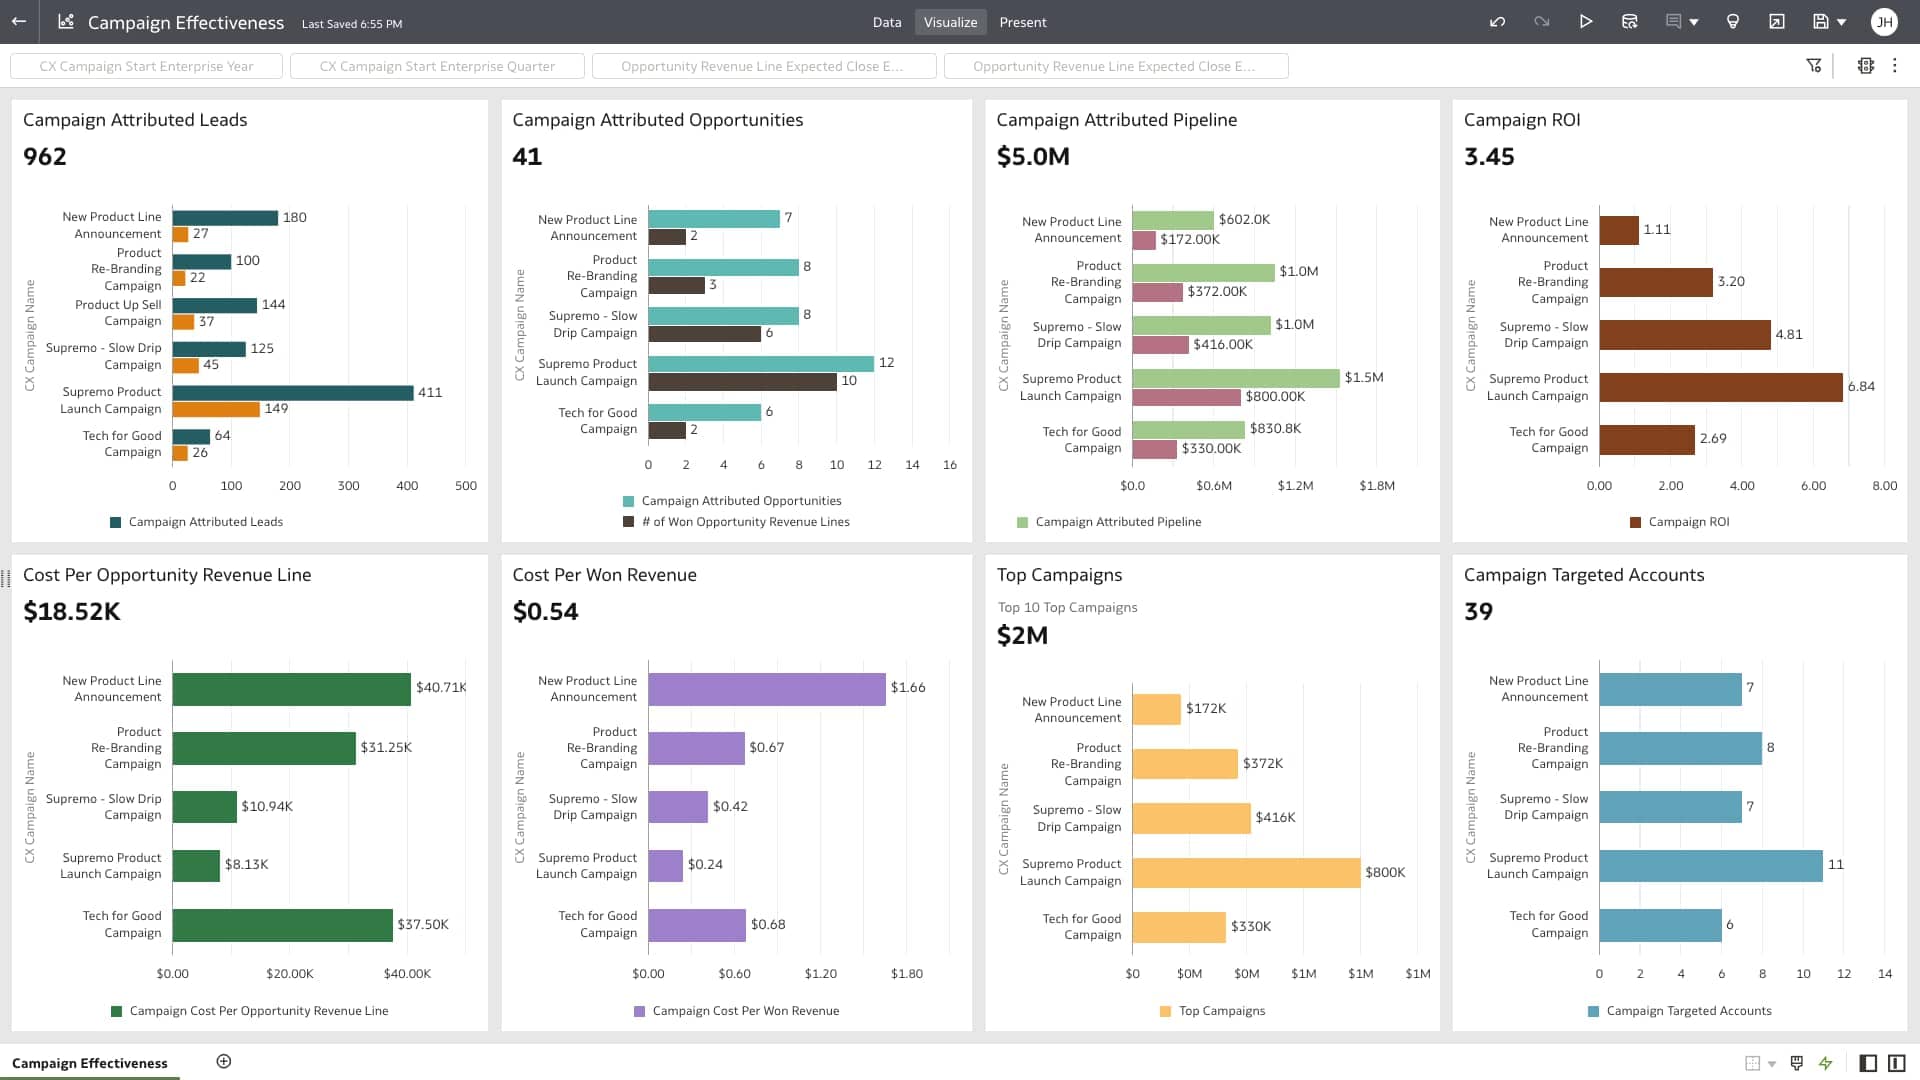Select the canvas style brush icon at bottom
1920x1080 pixels.
[1797, 1063]
